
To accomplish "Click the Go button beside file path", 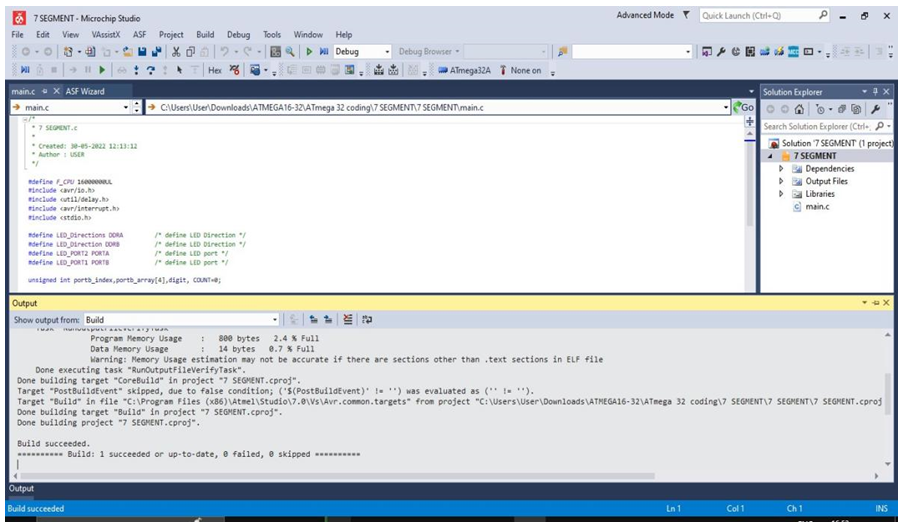I will coord(743,107).
